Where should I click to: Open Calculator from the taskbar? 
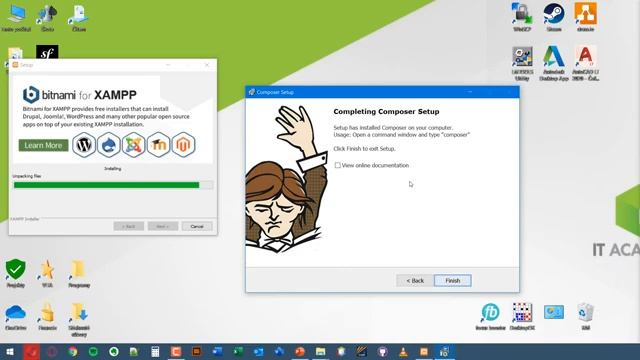[155, 352]
